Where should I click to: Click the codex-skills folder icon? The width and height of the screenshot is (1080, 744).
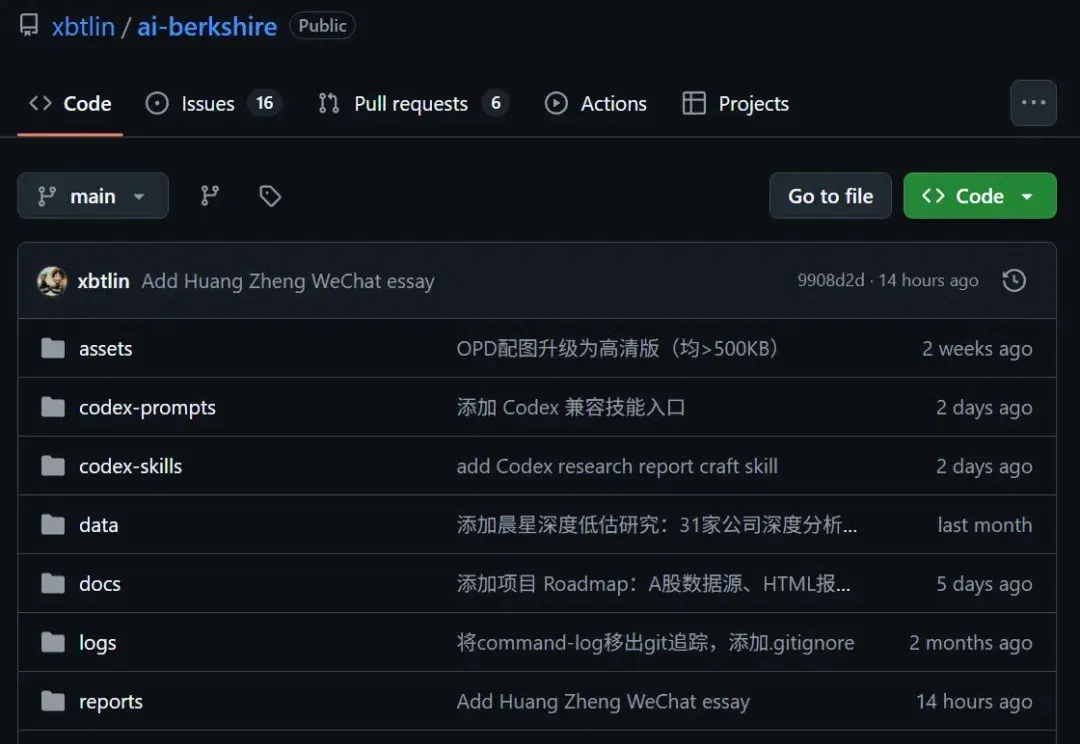click(x=53, y=466)
